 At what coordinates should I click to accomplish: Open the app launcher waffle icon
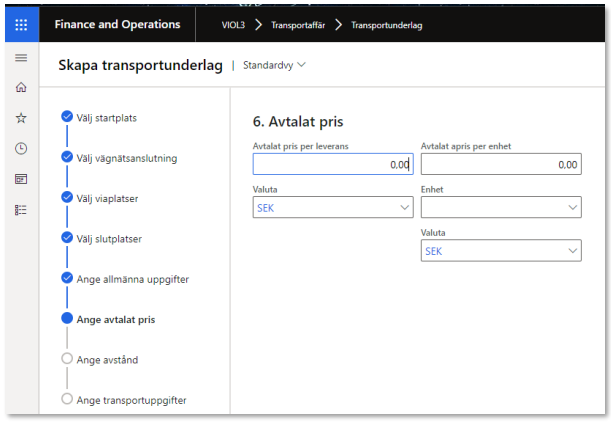point(21,25)
